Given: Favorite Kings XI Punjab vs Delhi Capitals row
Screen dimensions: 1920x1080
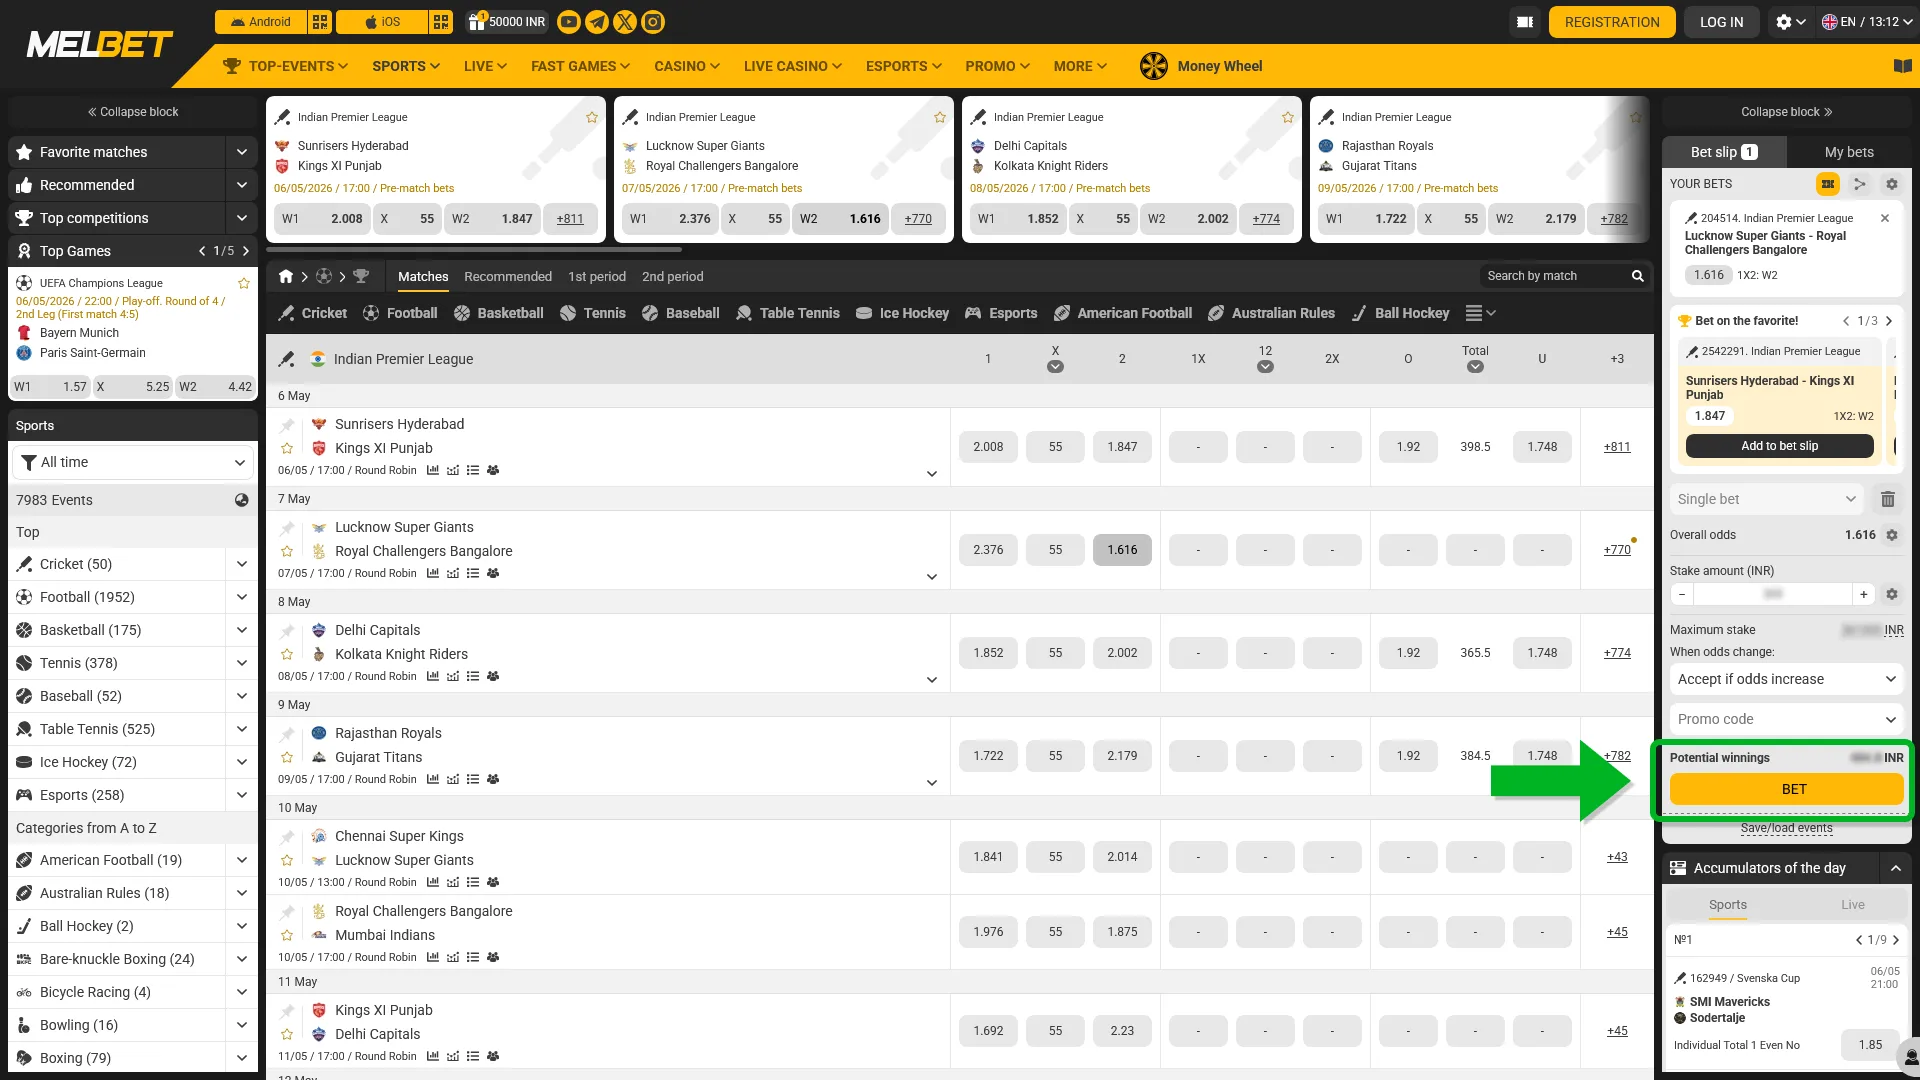Looking at the screenshot, I should [287, 1035].
